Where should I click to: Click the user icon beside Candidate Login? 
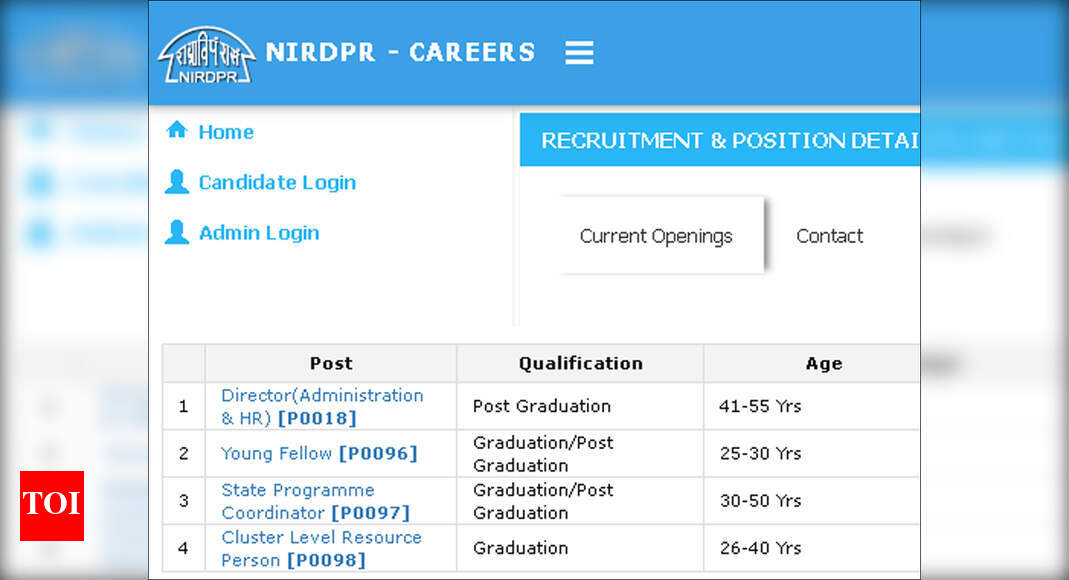point(178,181)
